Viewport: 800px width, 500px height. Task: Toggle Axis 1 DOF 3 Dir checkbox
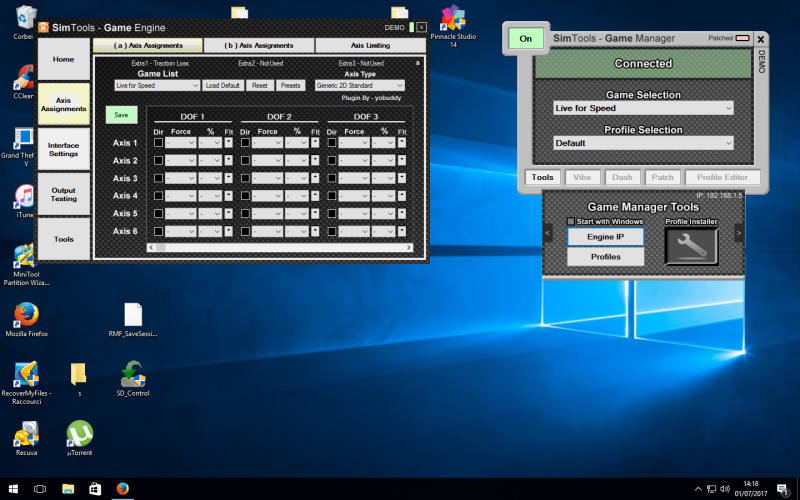(x=332, y=143)
